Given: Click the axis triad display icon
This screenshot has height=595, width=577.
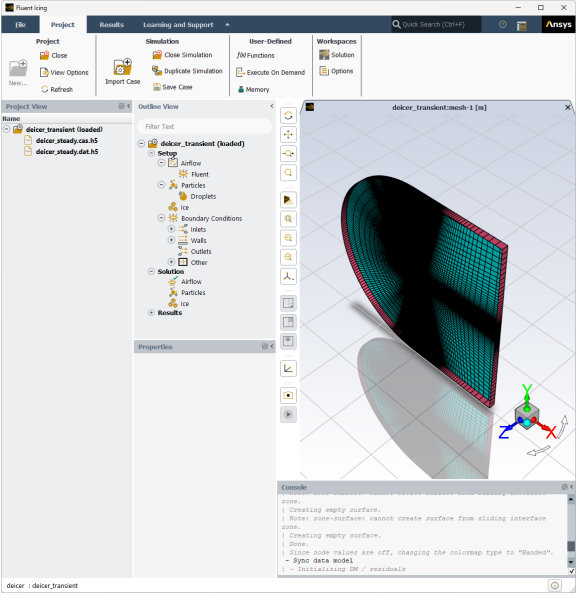Looking at the screenshot, I should [x=288, y=277].
